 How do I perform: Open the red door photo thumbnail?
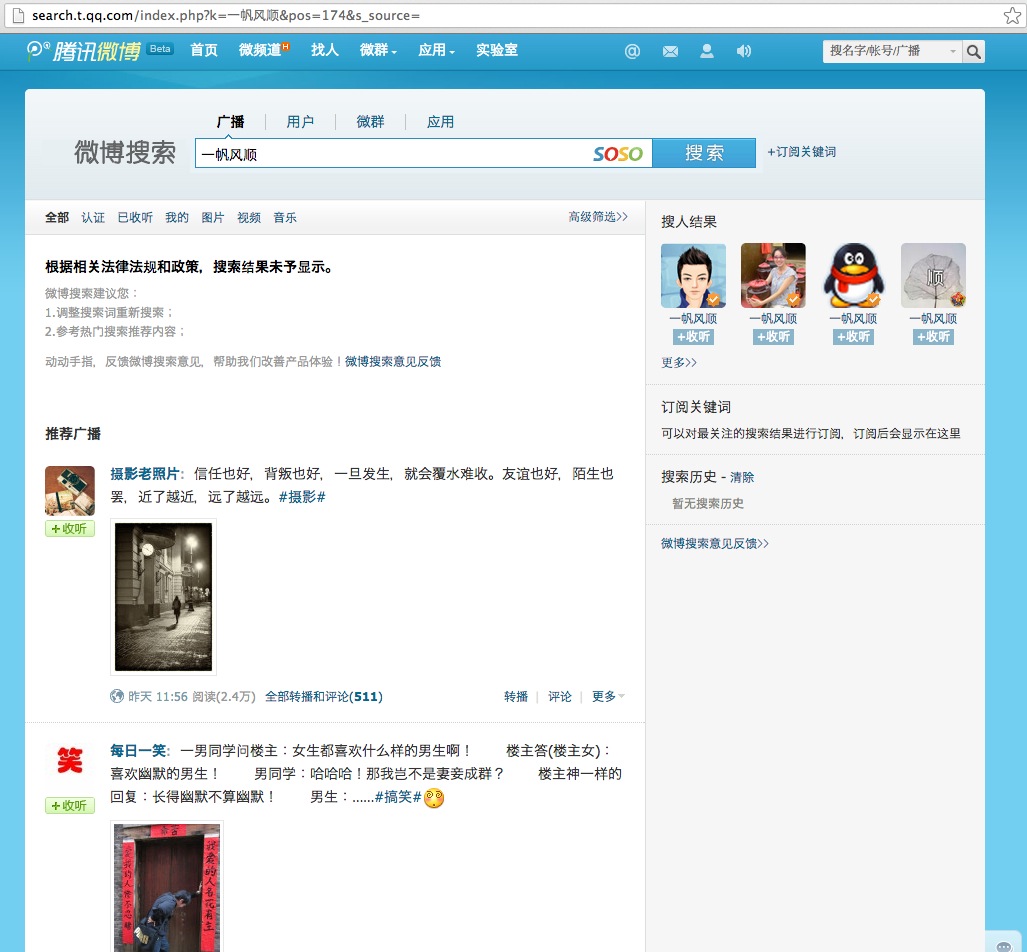[x=167, y=886]
